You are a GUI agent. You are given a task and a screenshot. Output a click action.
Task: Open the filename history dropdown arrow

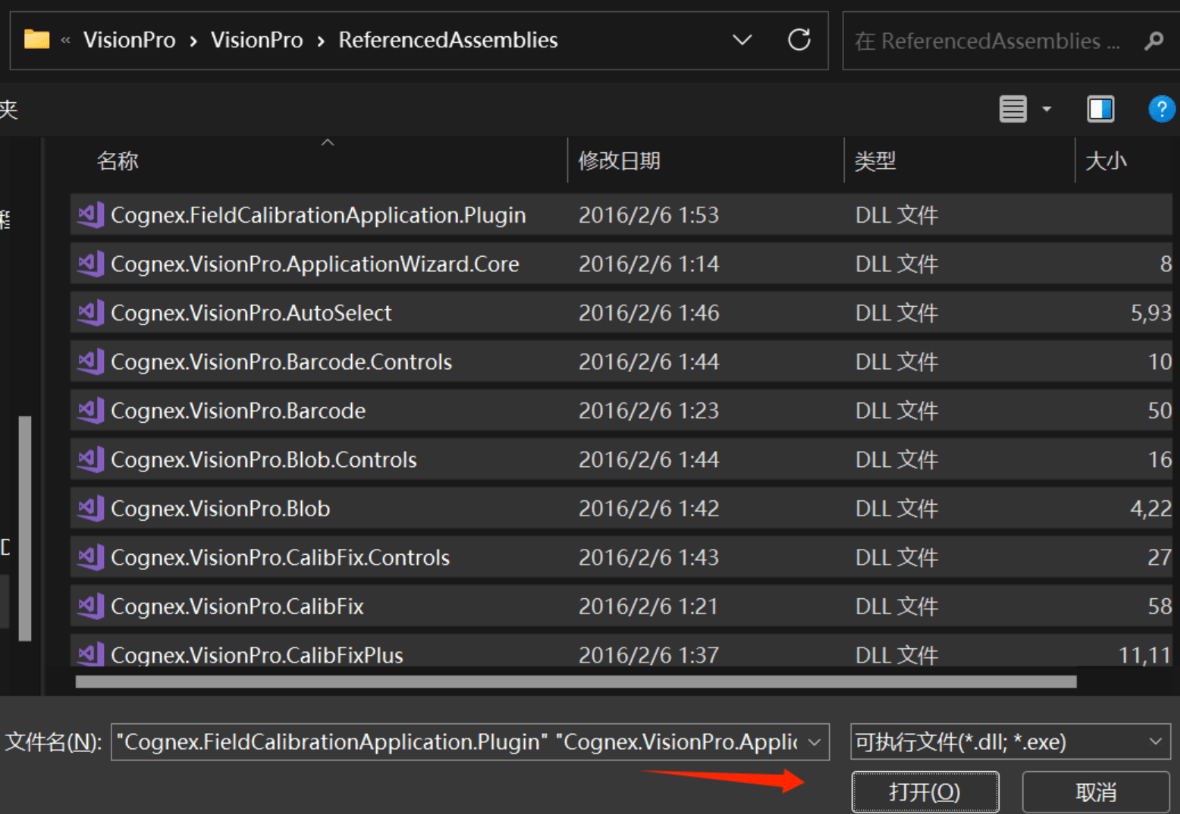[x=814, y=743]
